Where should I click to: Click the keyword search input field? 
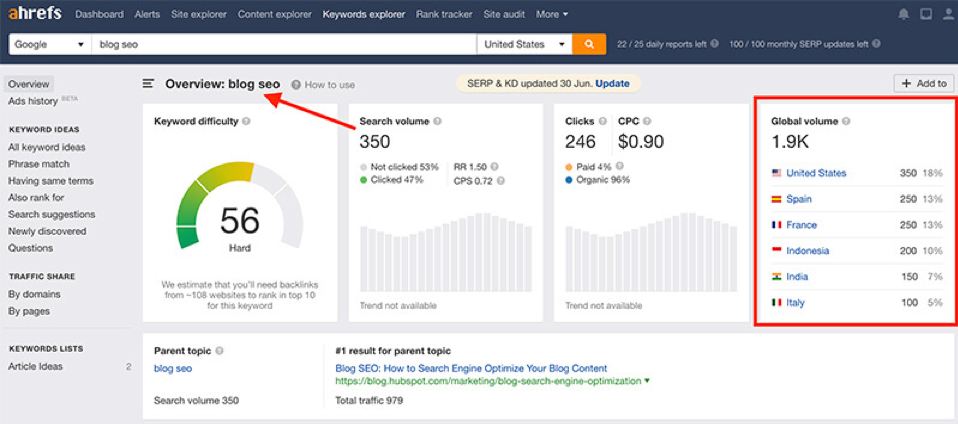click(x=284, y=44)
